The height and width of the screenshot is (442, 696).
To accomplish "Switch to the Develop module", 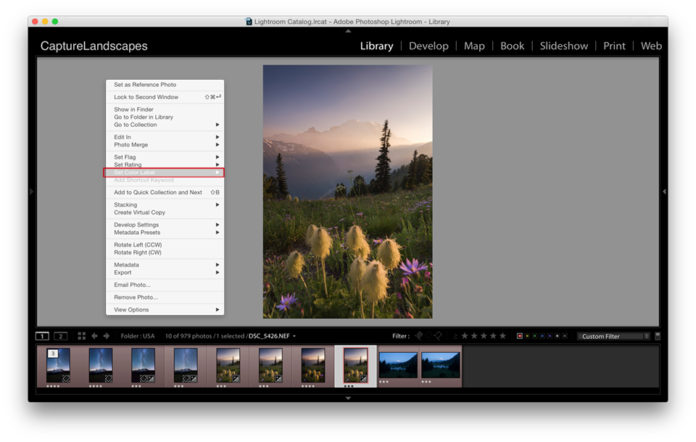I will point(428,46).
